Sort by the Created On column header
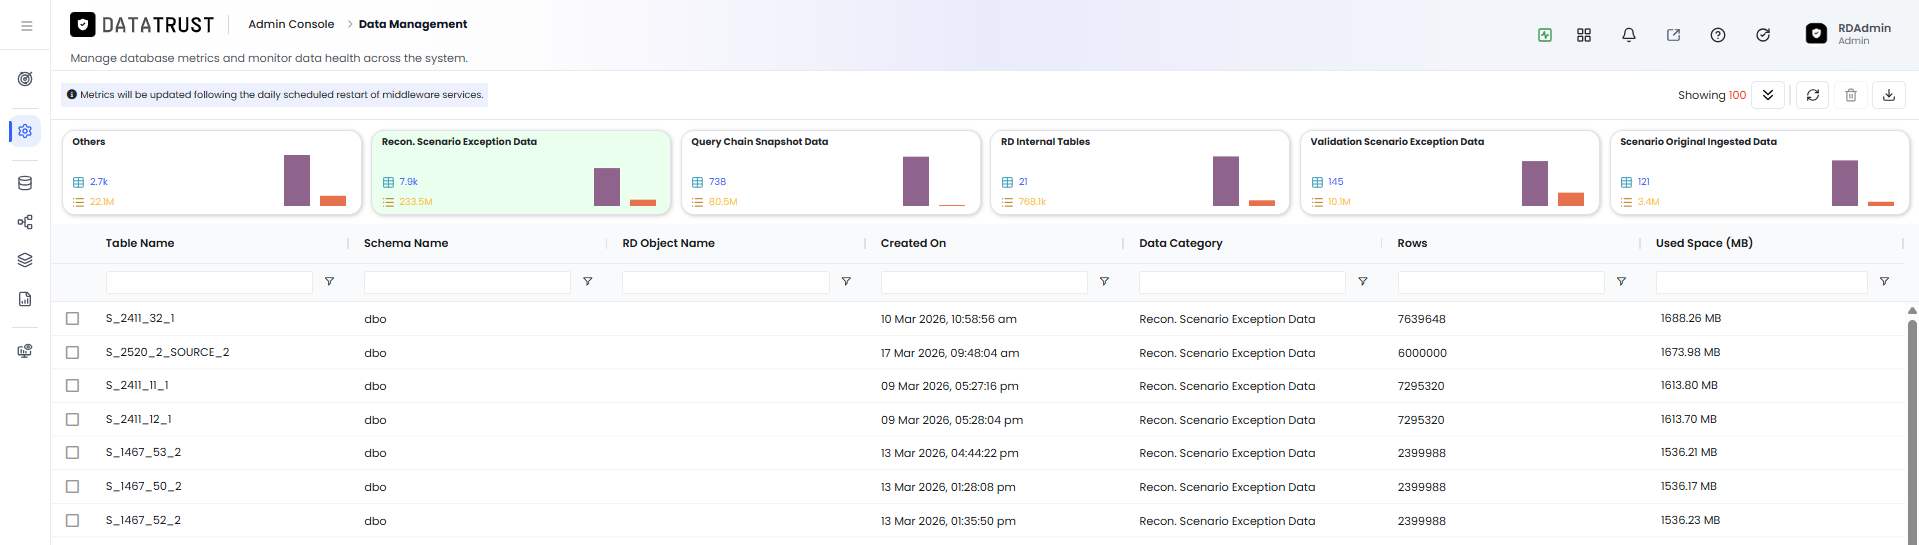This screenshot has height=545, width=1919. click(913, 243)
